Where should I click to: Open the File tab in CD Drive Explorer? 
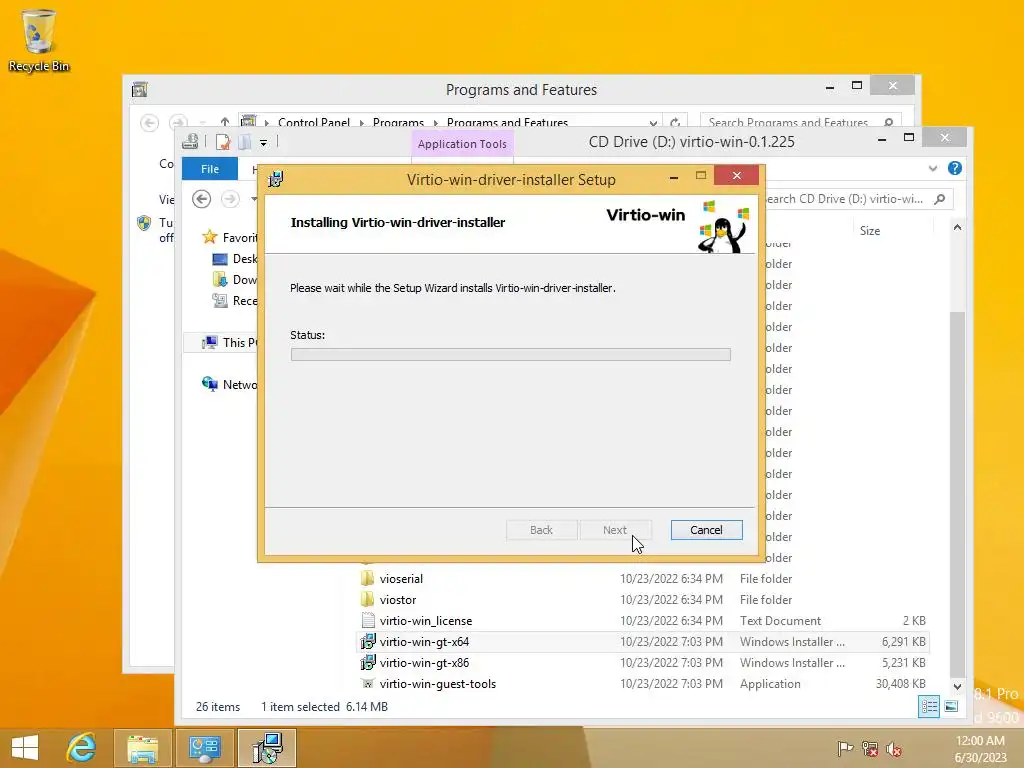[210, 168]
